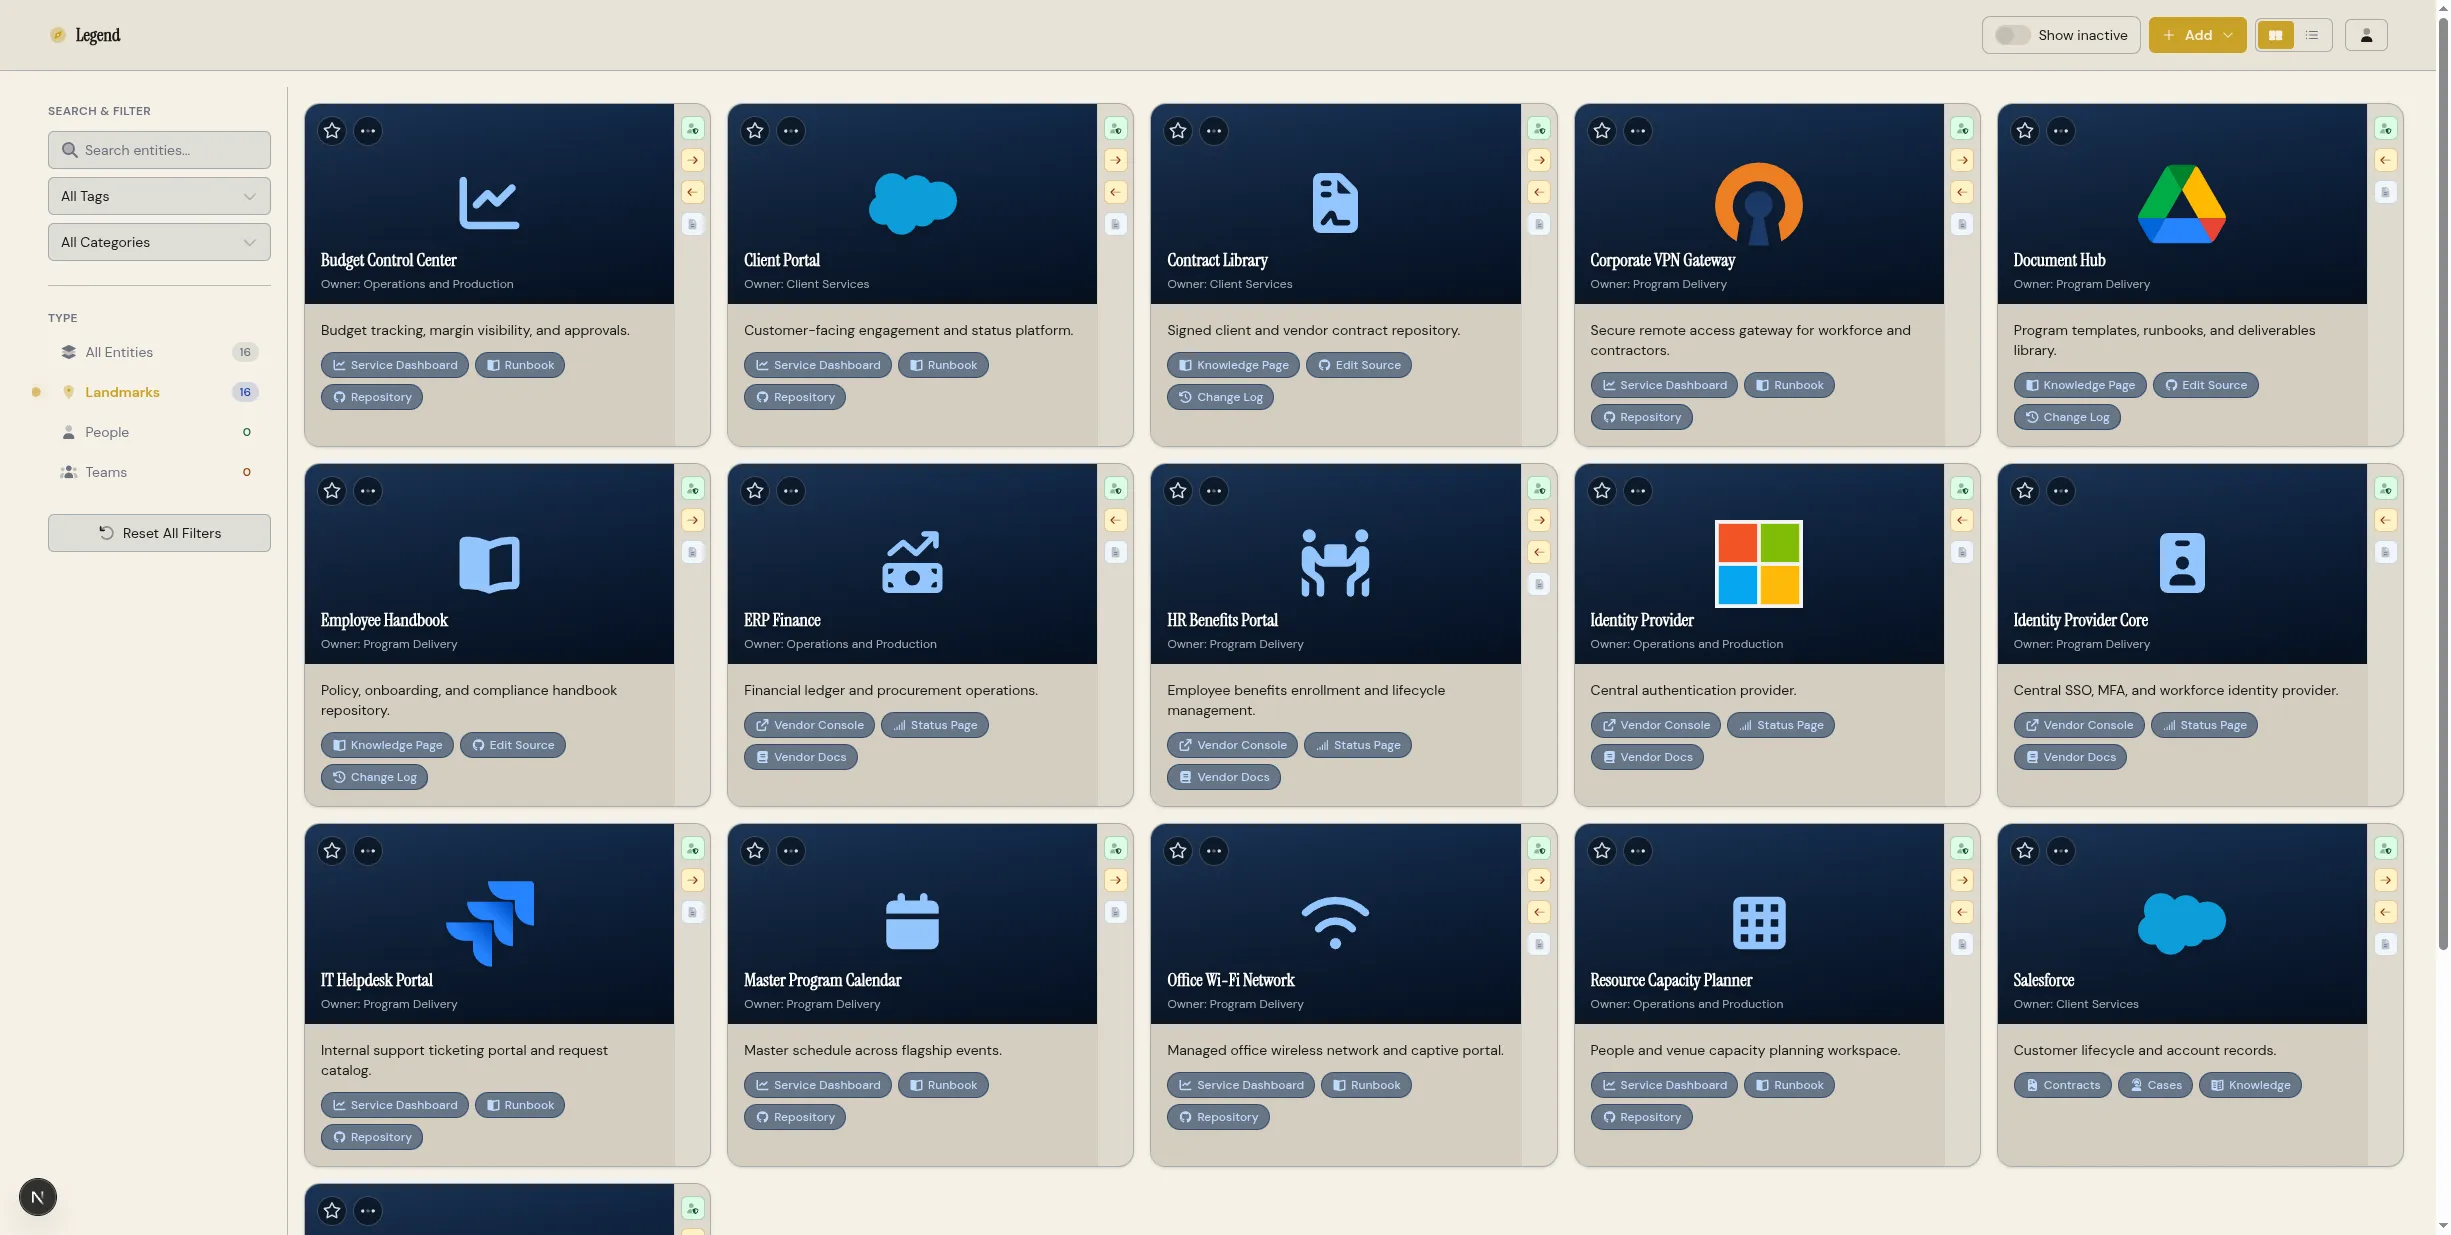Open the All Categories dropdown
This screenshot has height=1235, width=2451.
pyautogui.click(x=159, y=242)
